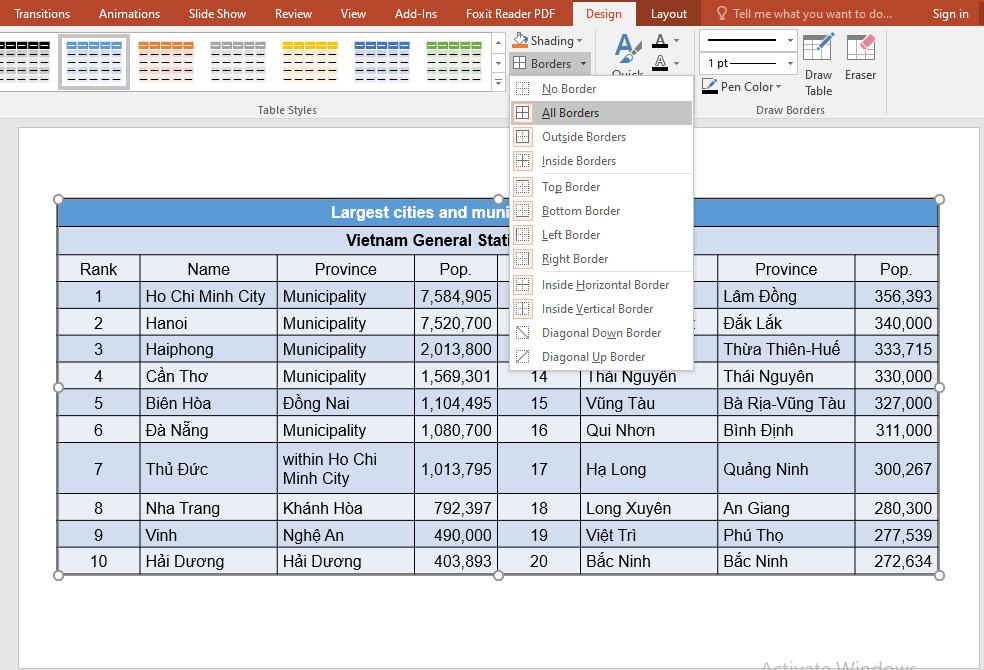Select the Eraser tool

[860, 60]
